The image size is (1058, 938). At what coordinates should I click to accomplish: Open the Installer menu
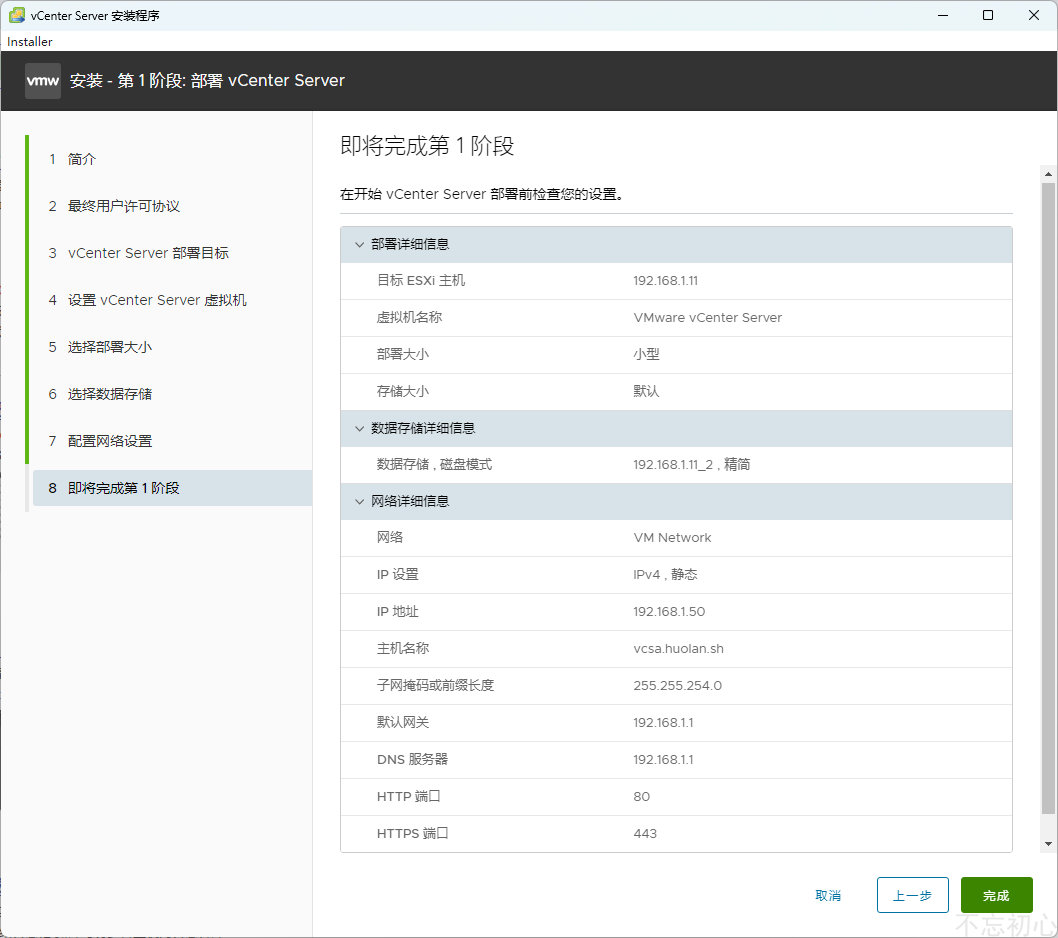pos(30,42)
